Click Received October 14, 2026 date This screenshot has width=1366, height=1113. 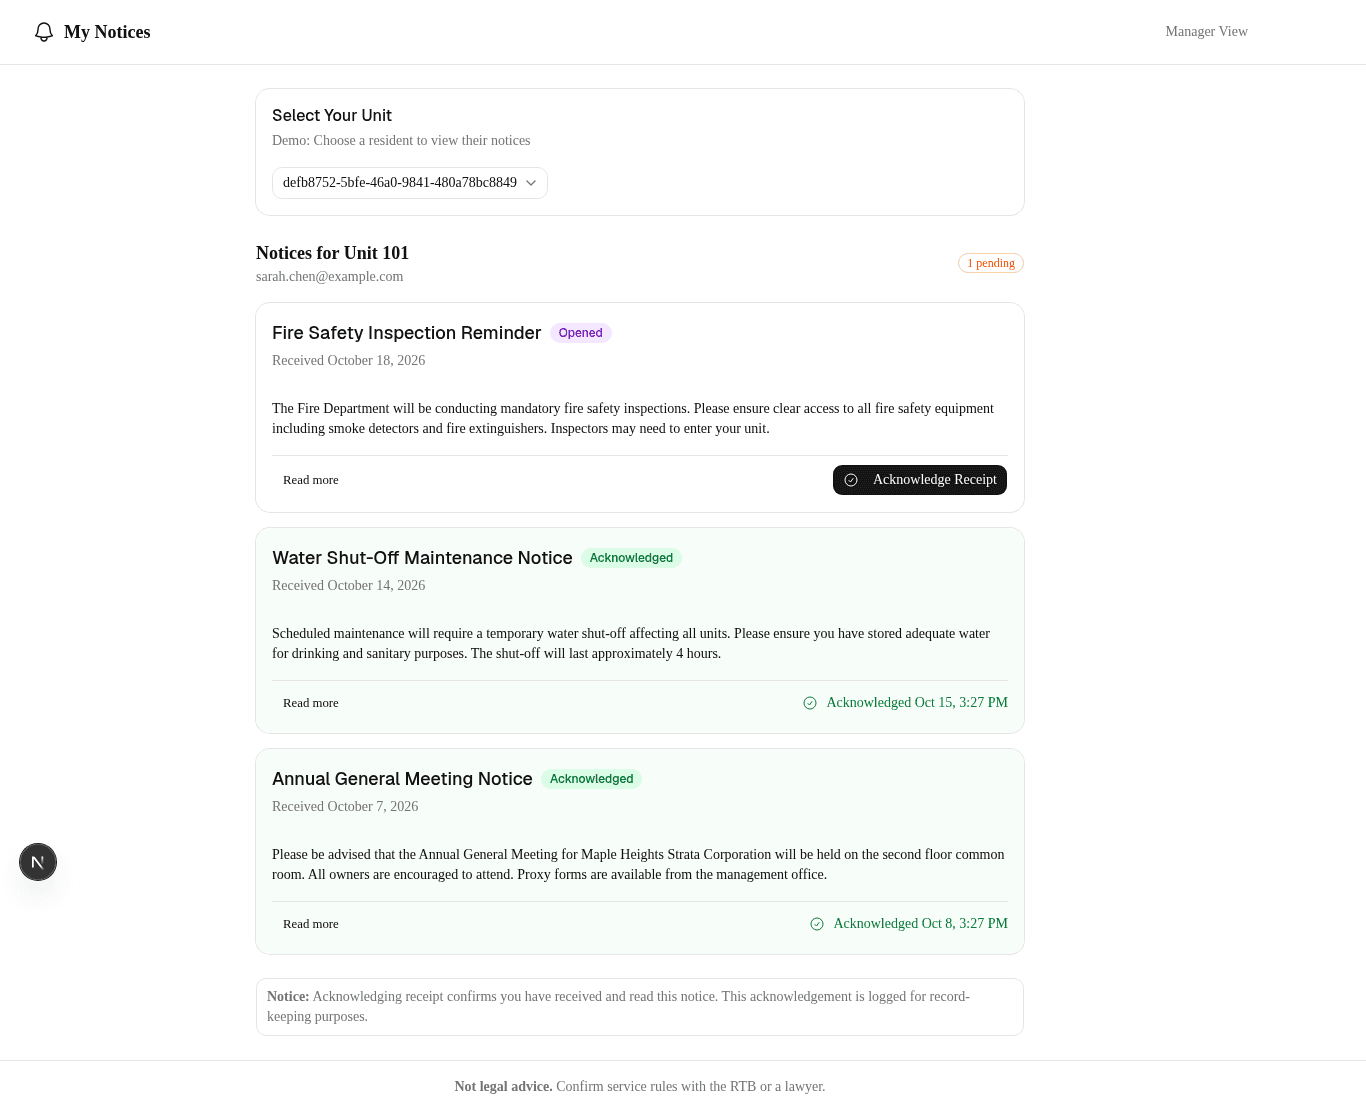(x=348, y=586)
